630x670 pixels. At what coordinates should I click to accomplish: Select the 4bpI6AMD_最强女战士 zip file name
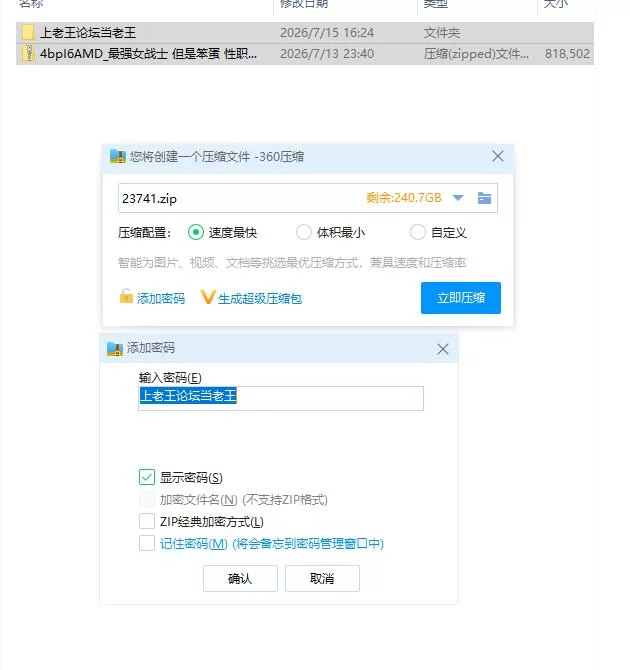[x=148, y=53]
